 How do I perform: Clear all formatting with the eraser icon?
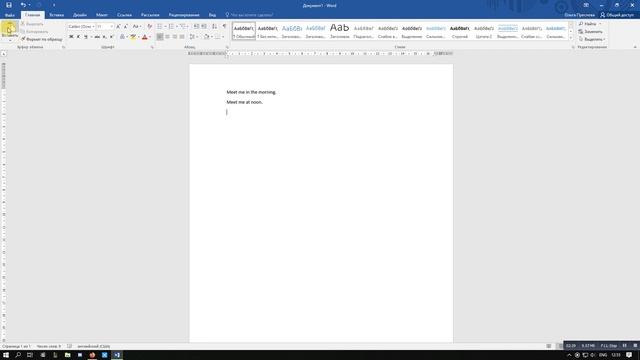pos(149,26)
